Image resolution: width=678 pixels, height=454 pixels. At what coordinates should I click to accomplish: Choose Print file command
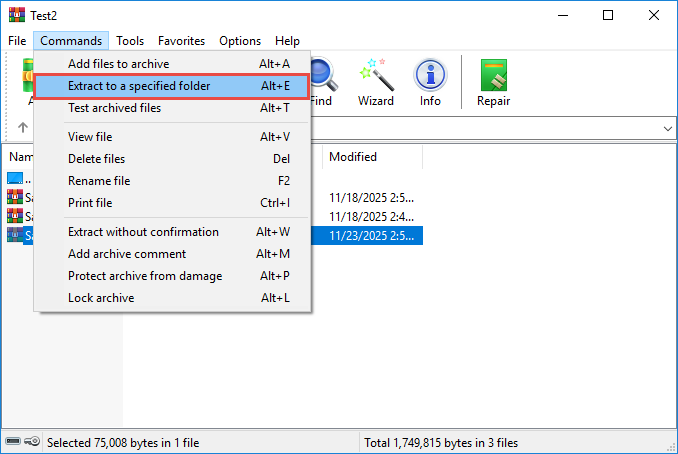(x=172, y=203)
